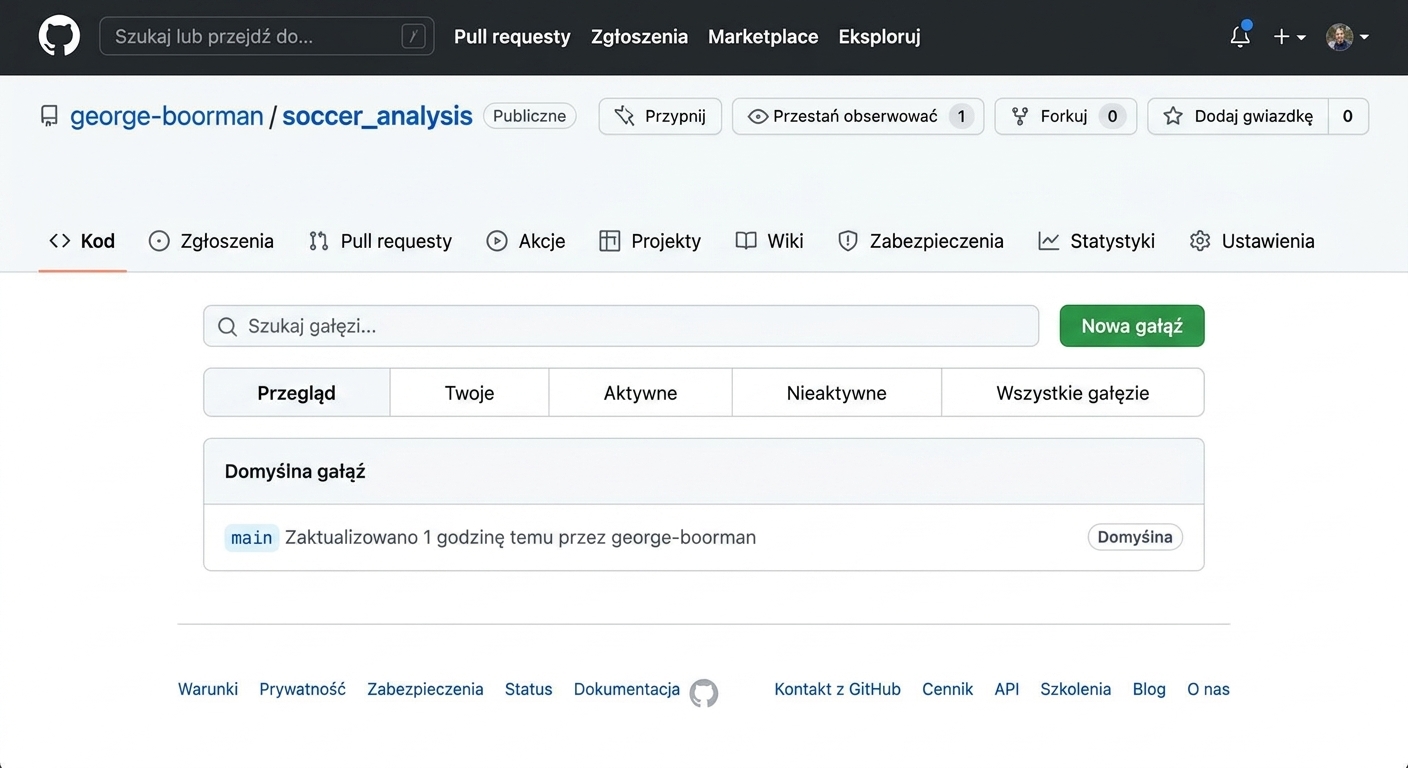
Task: Go to Marketplace
Action: pyautogui.click(x=763, y=37)
